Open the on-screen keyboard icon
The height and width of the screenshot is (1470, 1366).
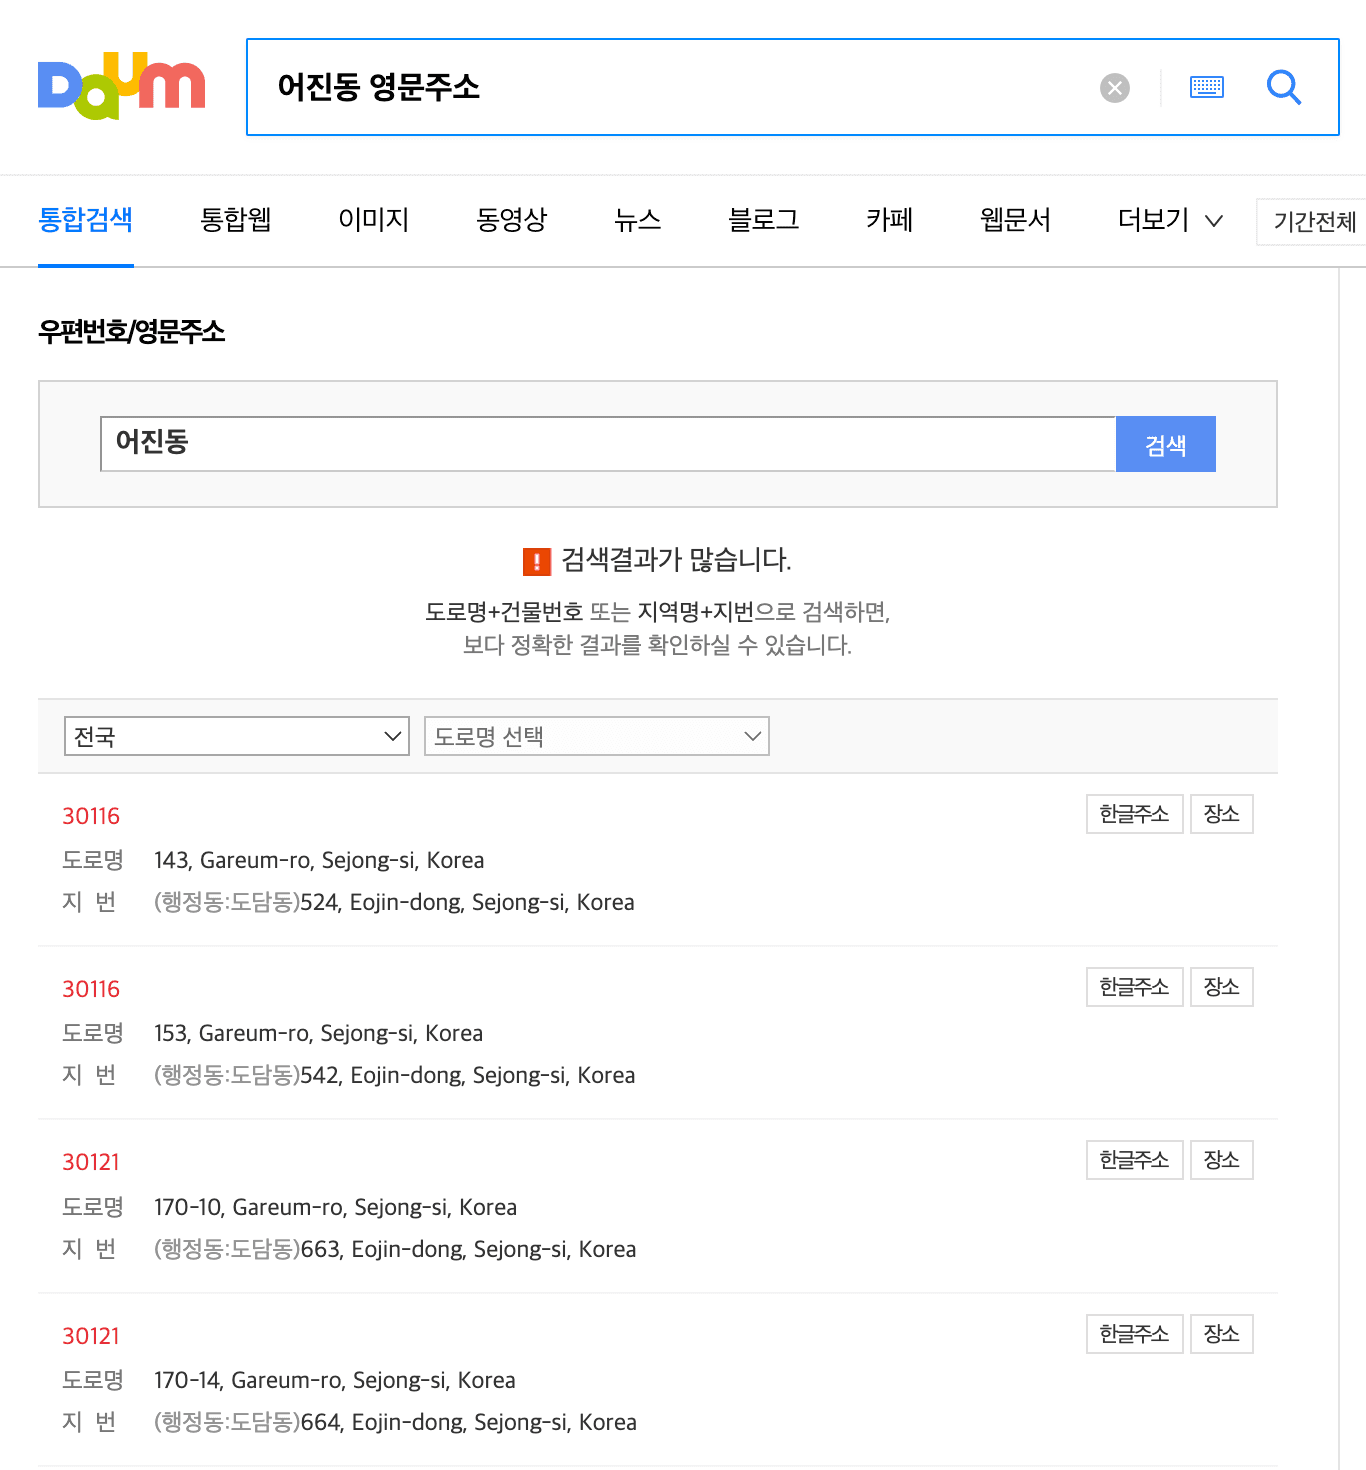(1207, 87)
